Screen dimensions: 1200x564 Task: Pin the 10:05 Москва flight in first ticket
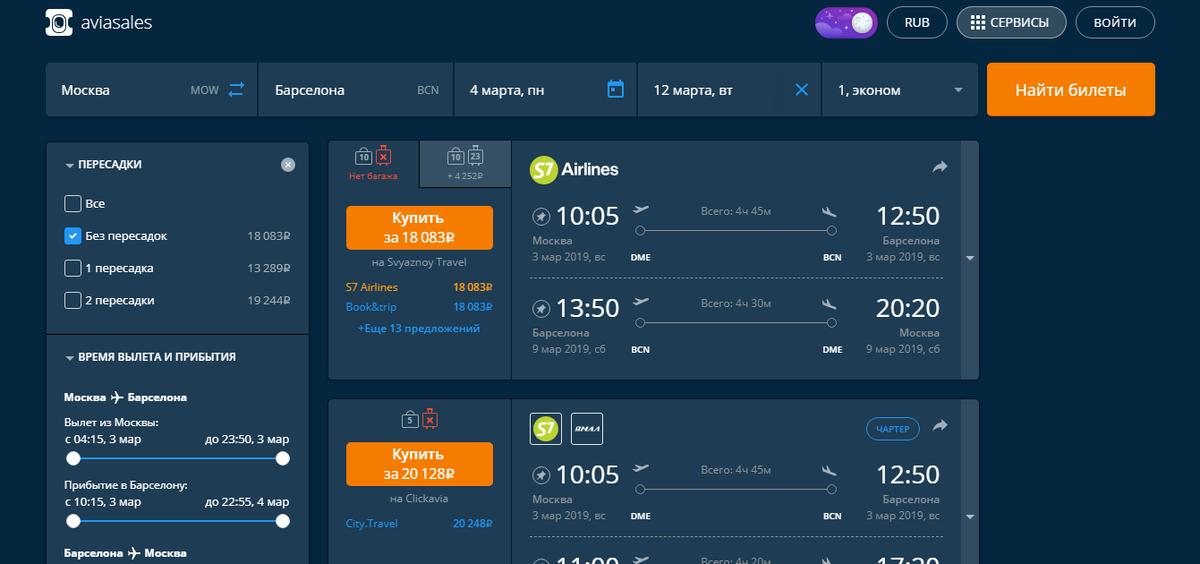(x=540, y=216)
